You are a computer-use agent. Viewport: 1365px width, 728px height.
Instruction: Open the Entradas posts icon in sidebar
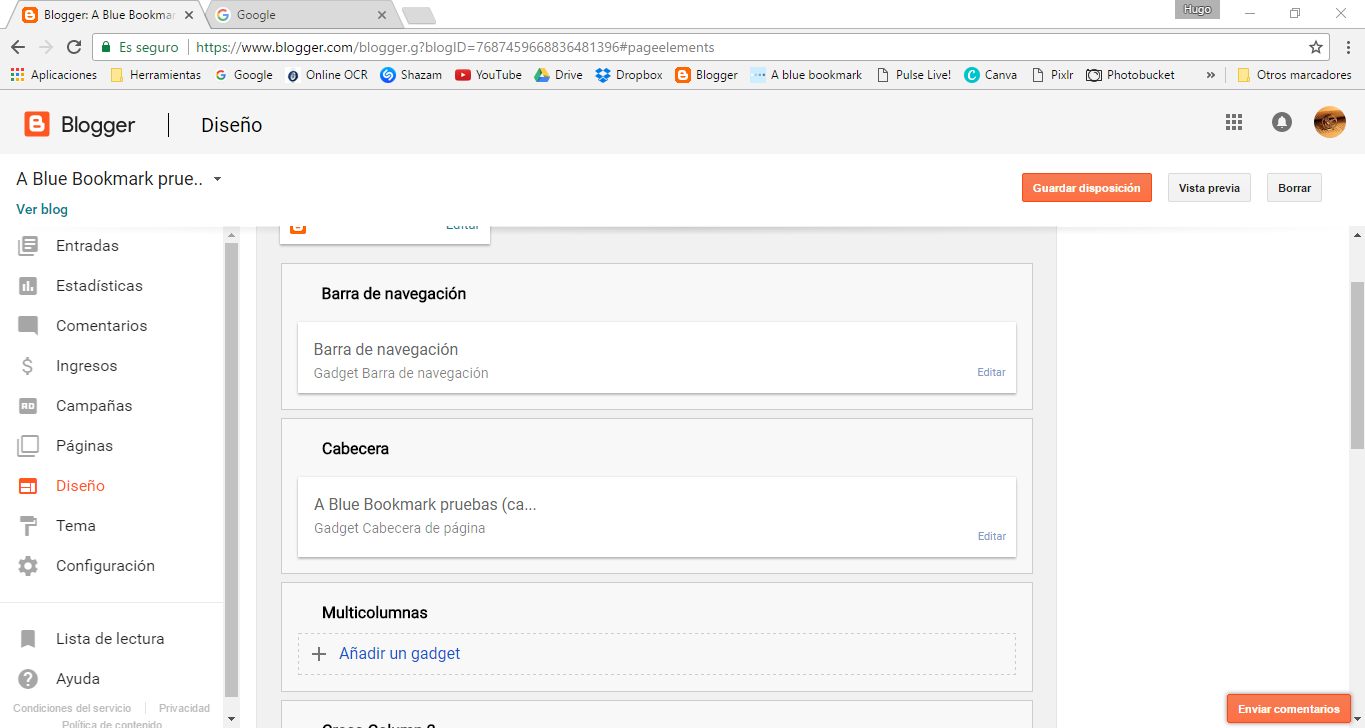tap(28, 245)
